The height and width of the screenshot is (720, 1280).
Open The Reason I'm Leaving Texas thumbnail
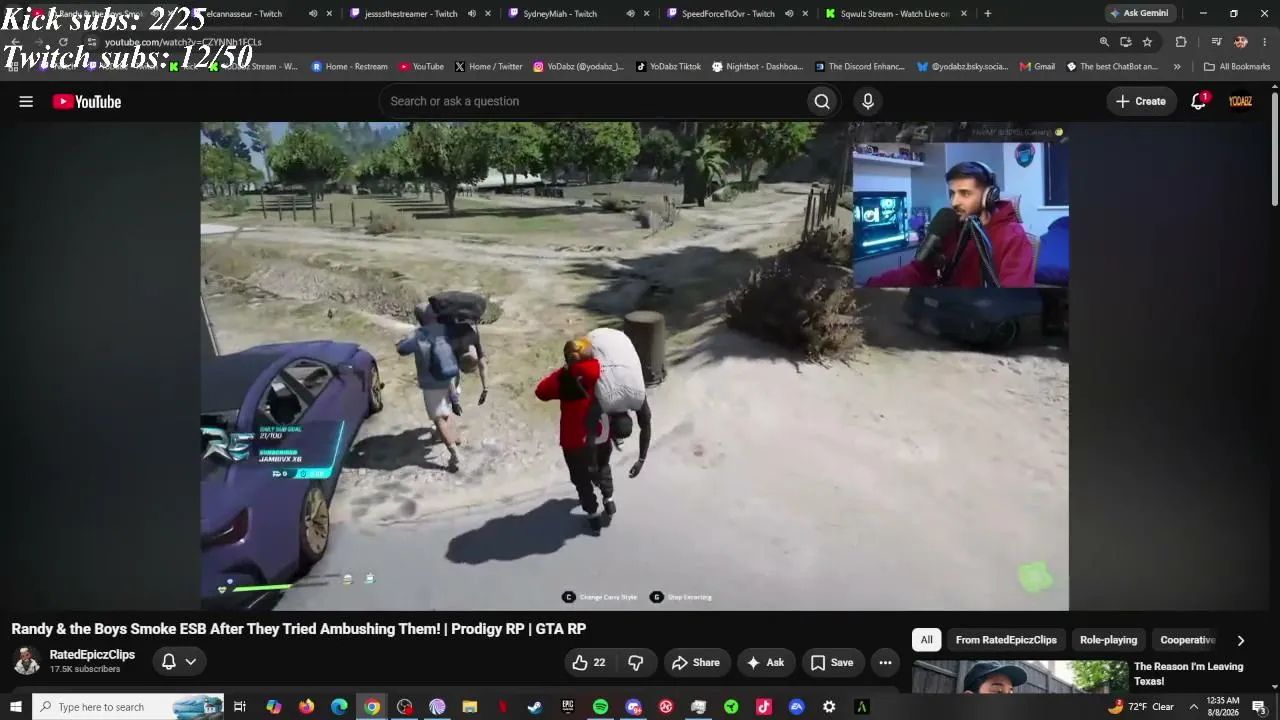pyautogui.click(x=1019, y=677)
